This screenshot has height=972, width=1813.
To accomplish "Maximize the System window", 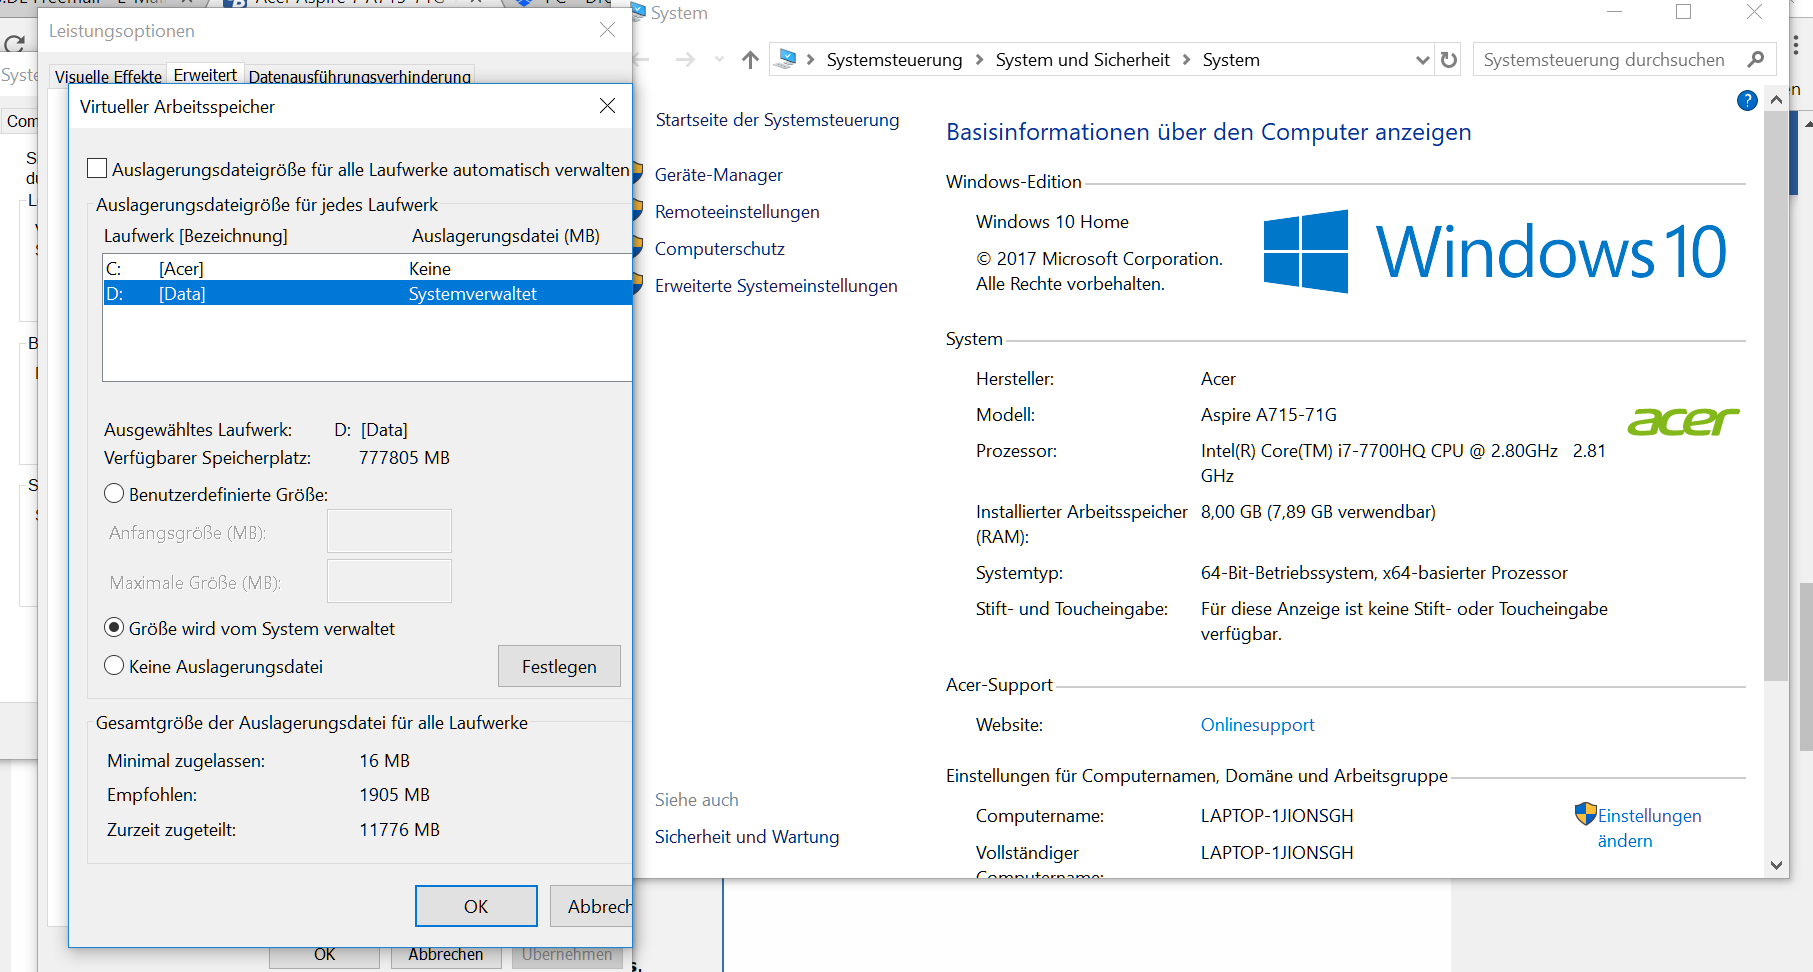I will tap(1684, 12).
